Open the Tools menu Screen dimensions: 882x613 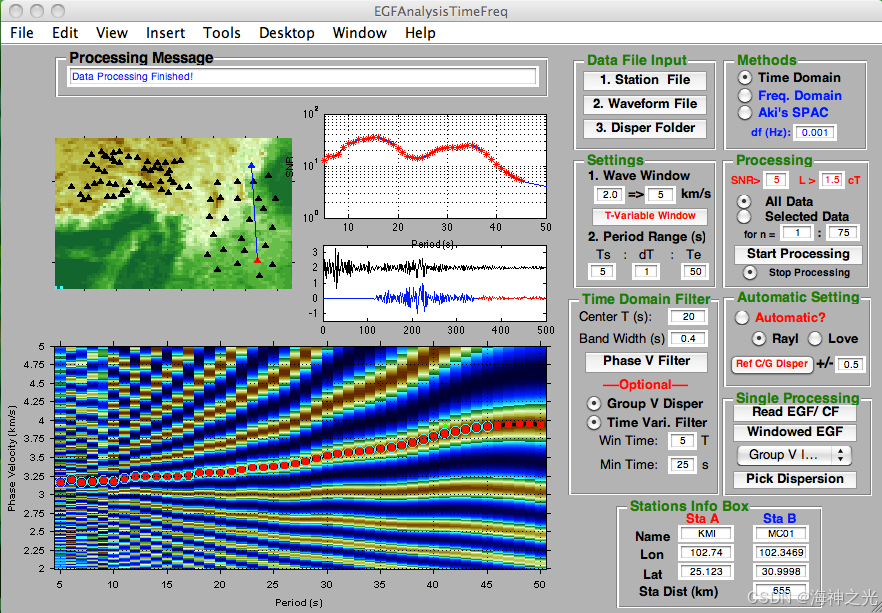pos(222,33)
